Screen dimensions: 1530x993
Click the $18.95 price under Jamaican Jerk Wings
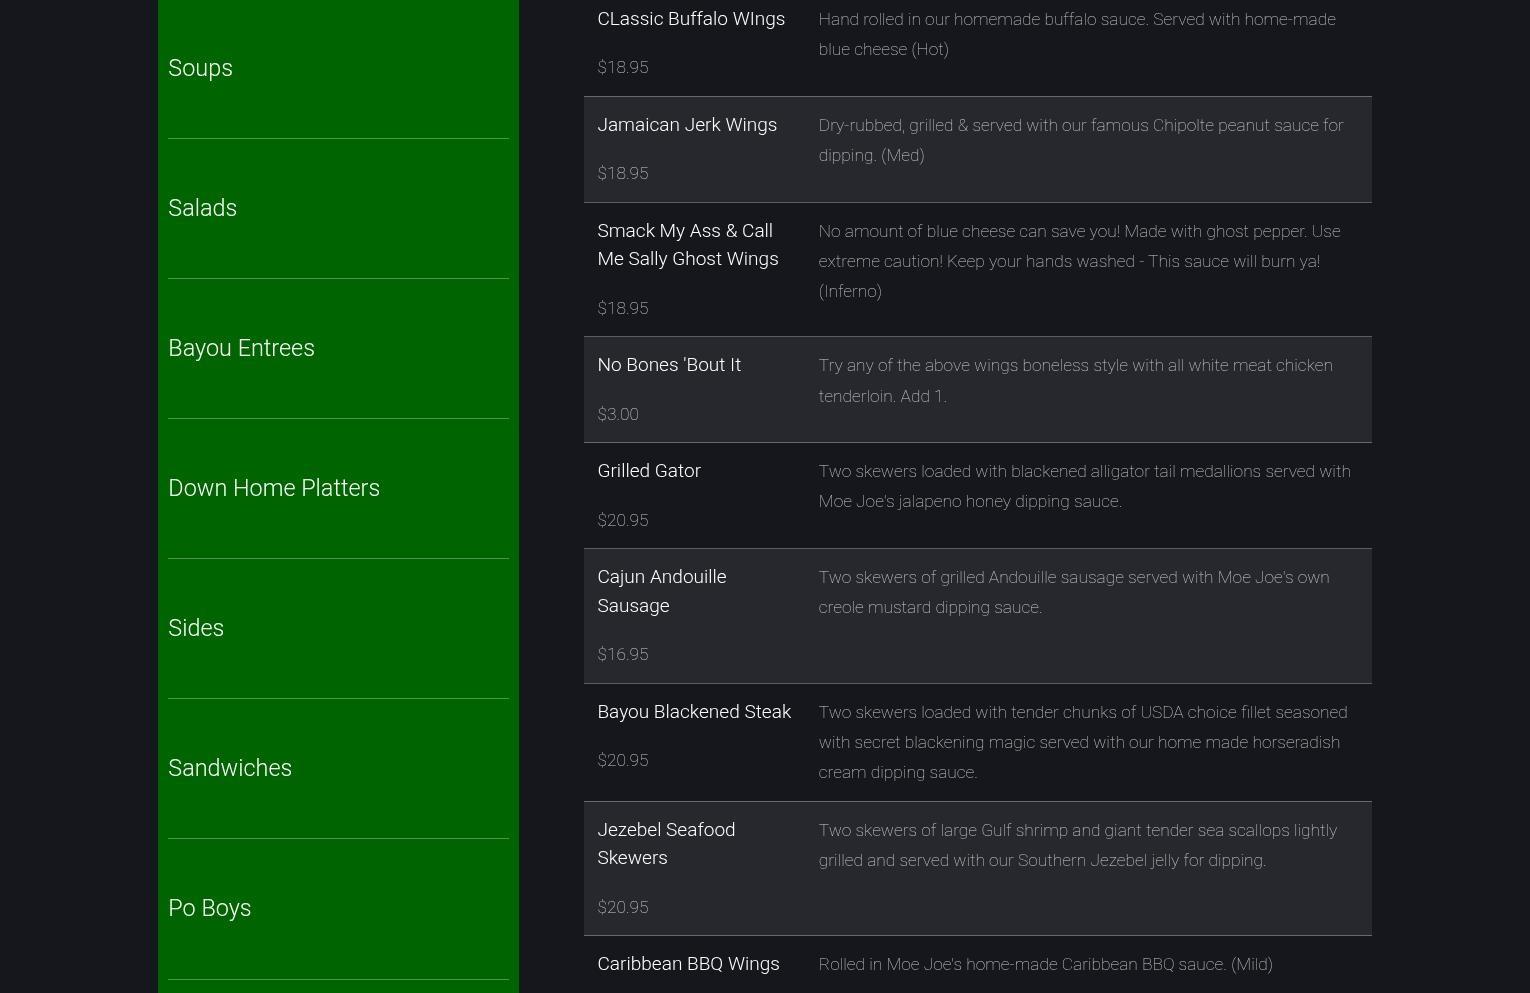coord(623,173)
